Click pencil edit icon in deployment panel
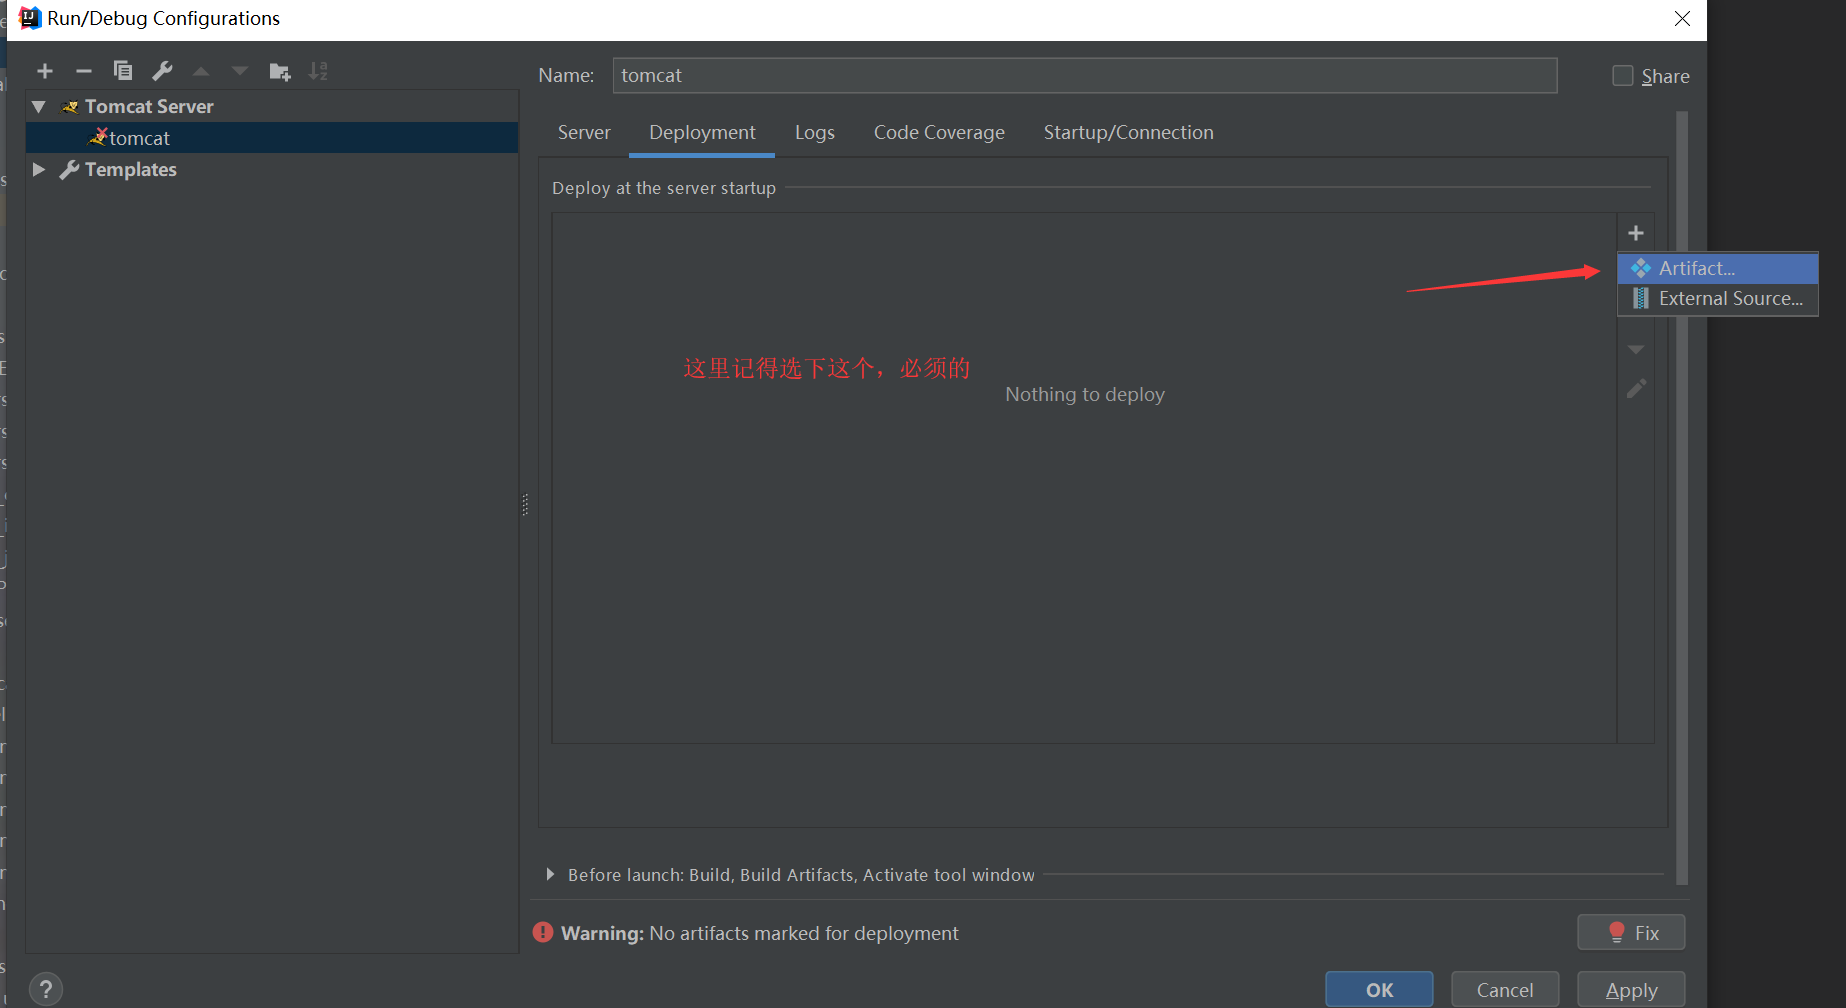The image size is (1846, 1008). pyautogui.click(x=1636, y=388)
